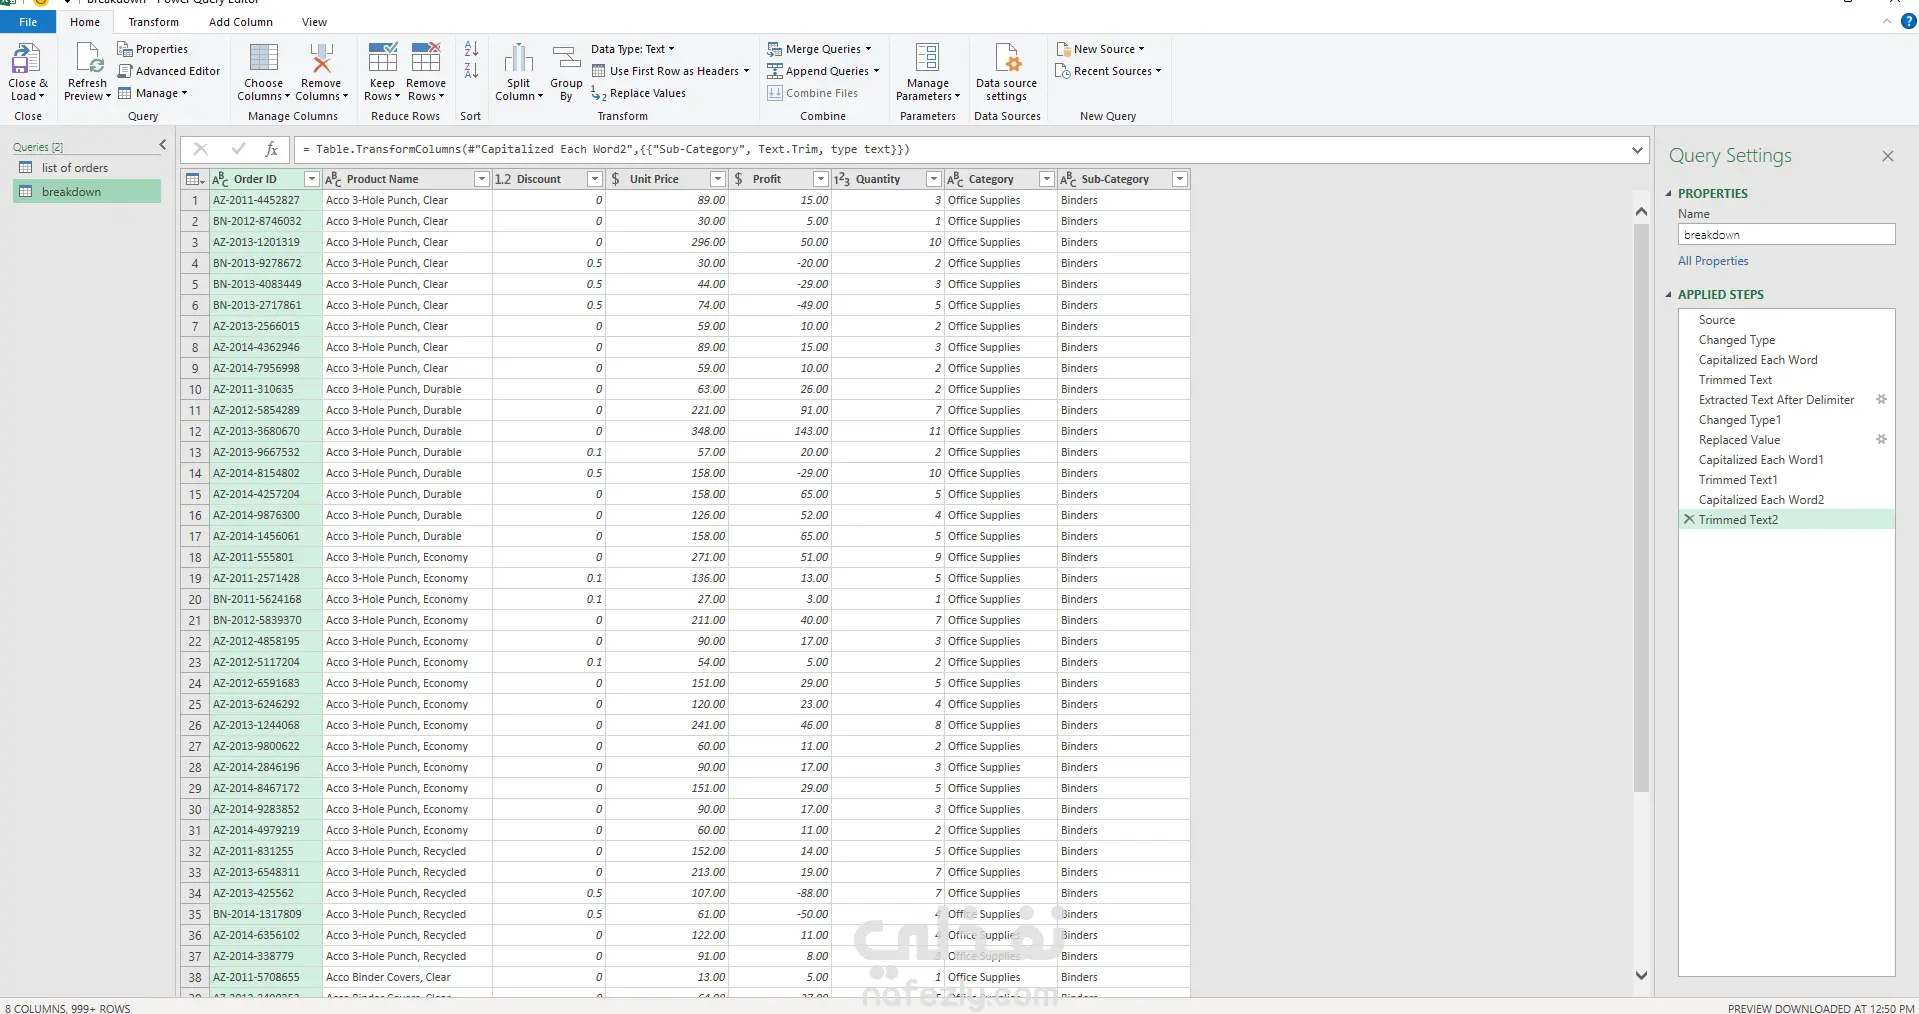Switch to the Home tab
1919x1014 pixels.
point(85,22)
